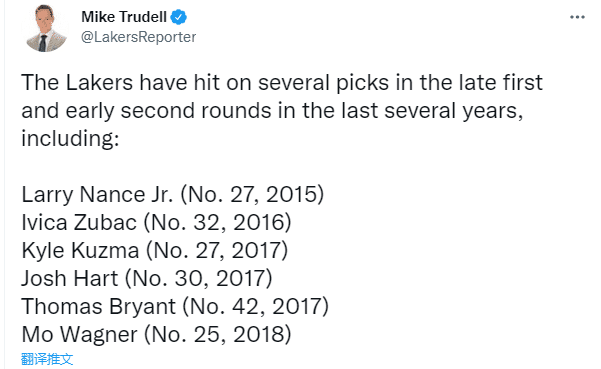The height and width of the screenshot is (369, 601).
Task: Open the Mike Trudell display name link
Action: coord(124,17)
